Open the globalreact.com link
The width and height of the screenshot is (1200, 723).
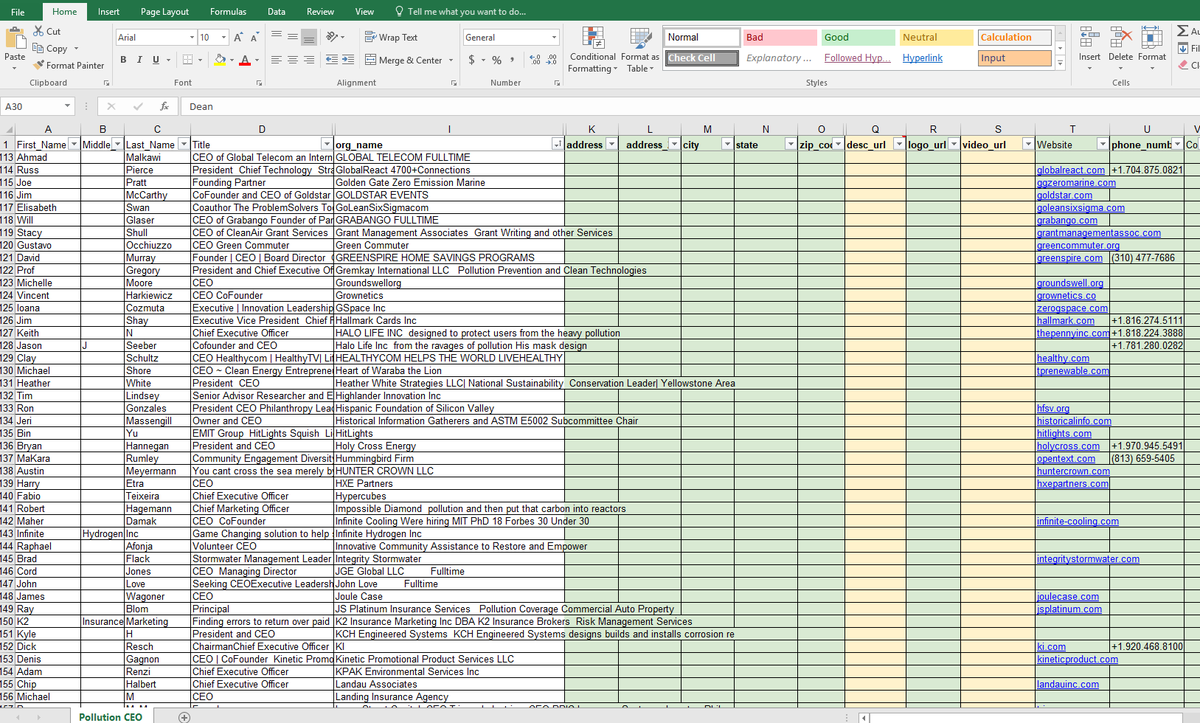(x=1072, y=170)
